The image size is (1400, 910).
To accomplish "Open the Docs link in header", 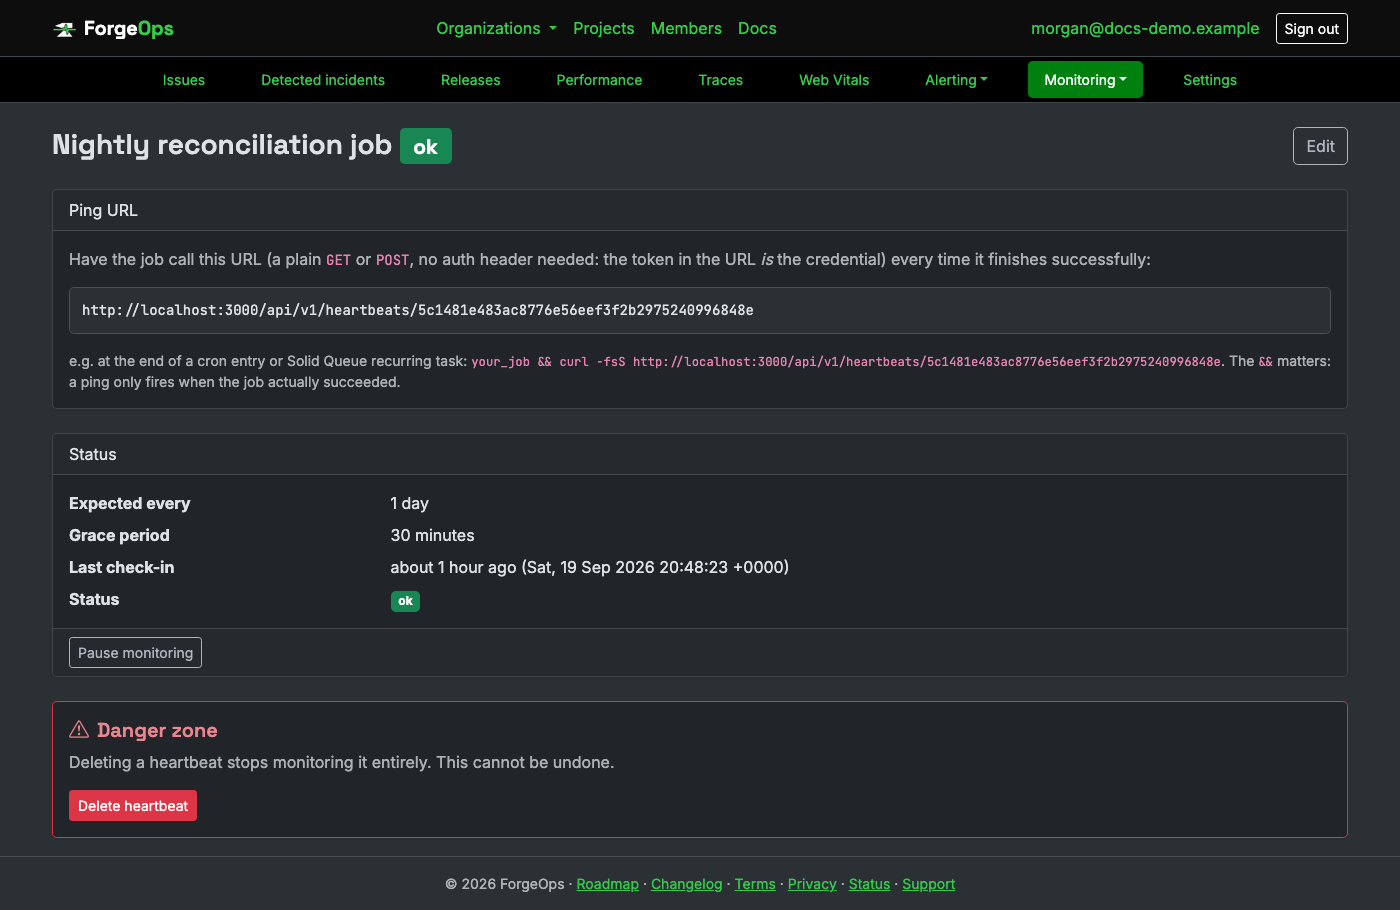I will click(x=757, y=28).
